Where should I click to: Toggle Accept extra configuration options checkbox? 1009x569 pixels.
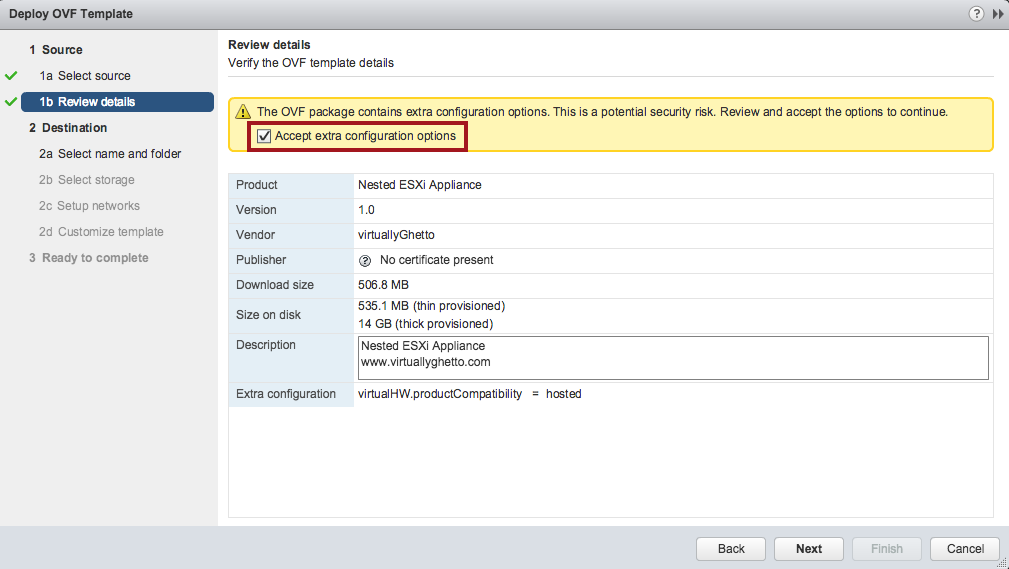pos(264,136)
